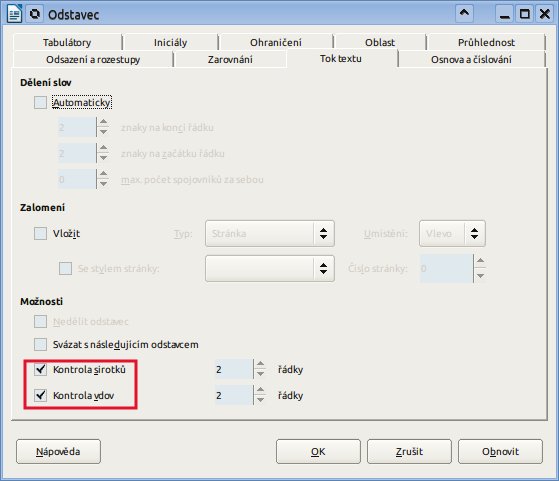Open Osnova a číslování tab
Viewport: 559px width, 481px height.
[471, 59]
